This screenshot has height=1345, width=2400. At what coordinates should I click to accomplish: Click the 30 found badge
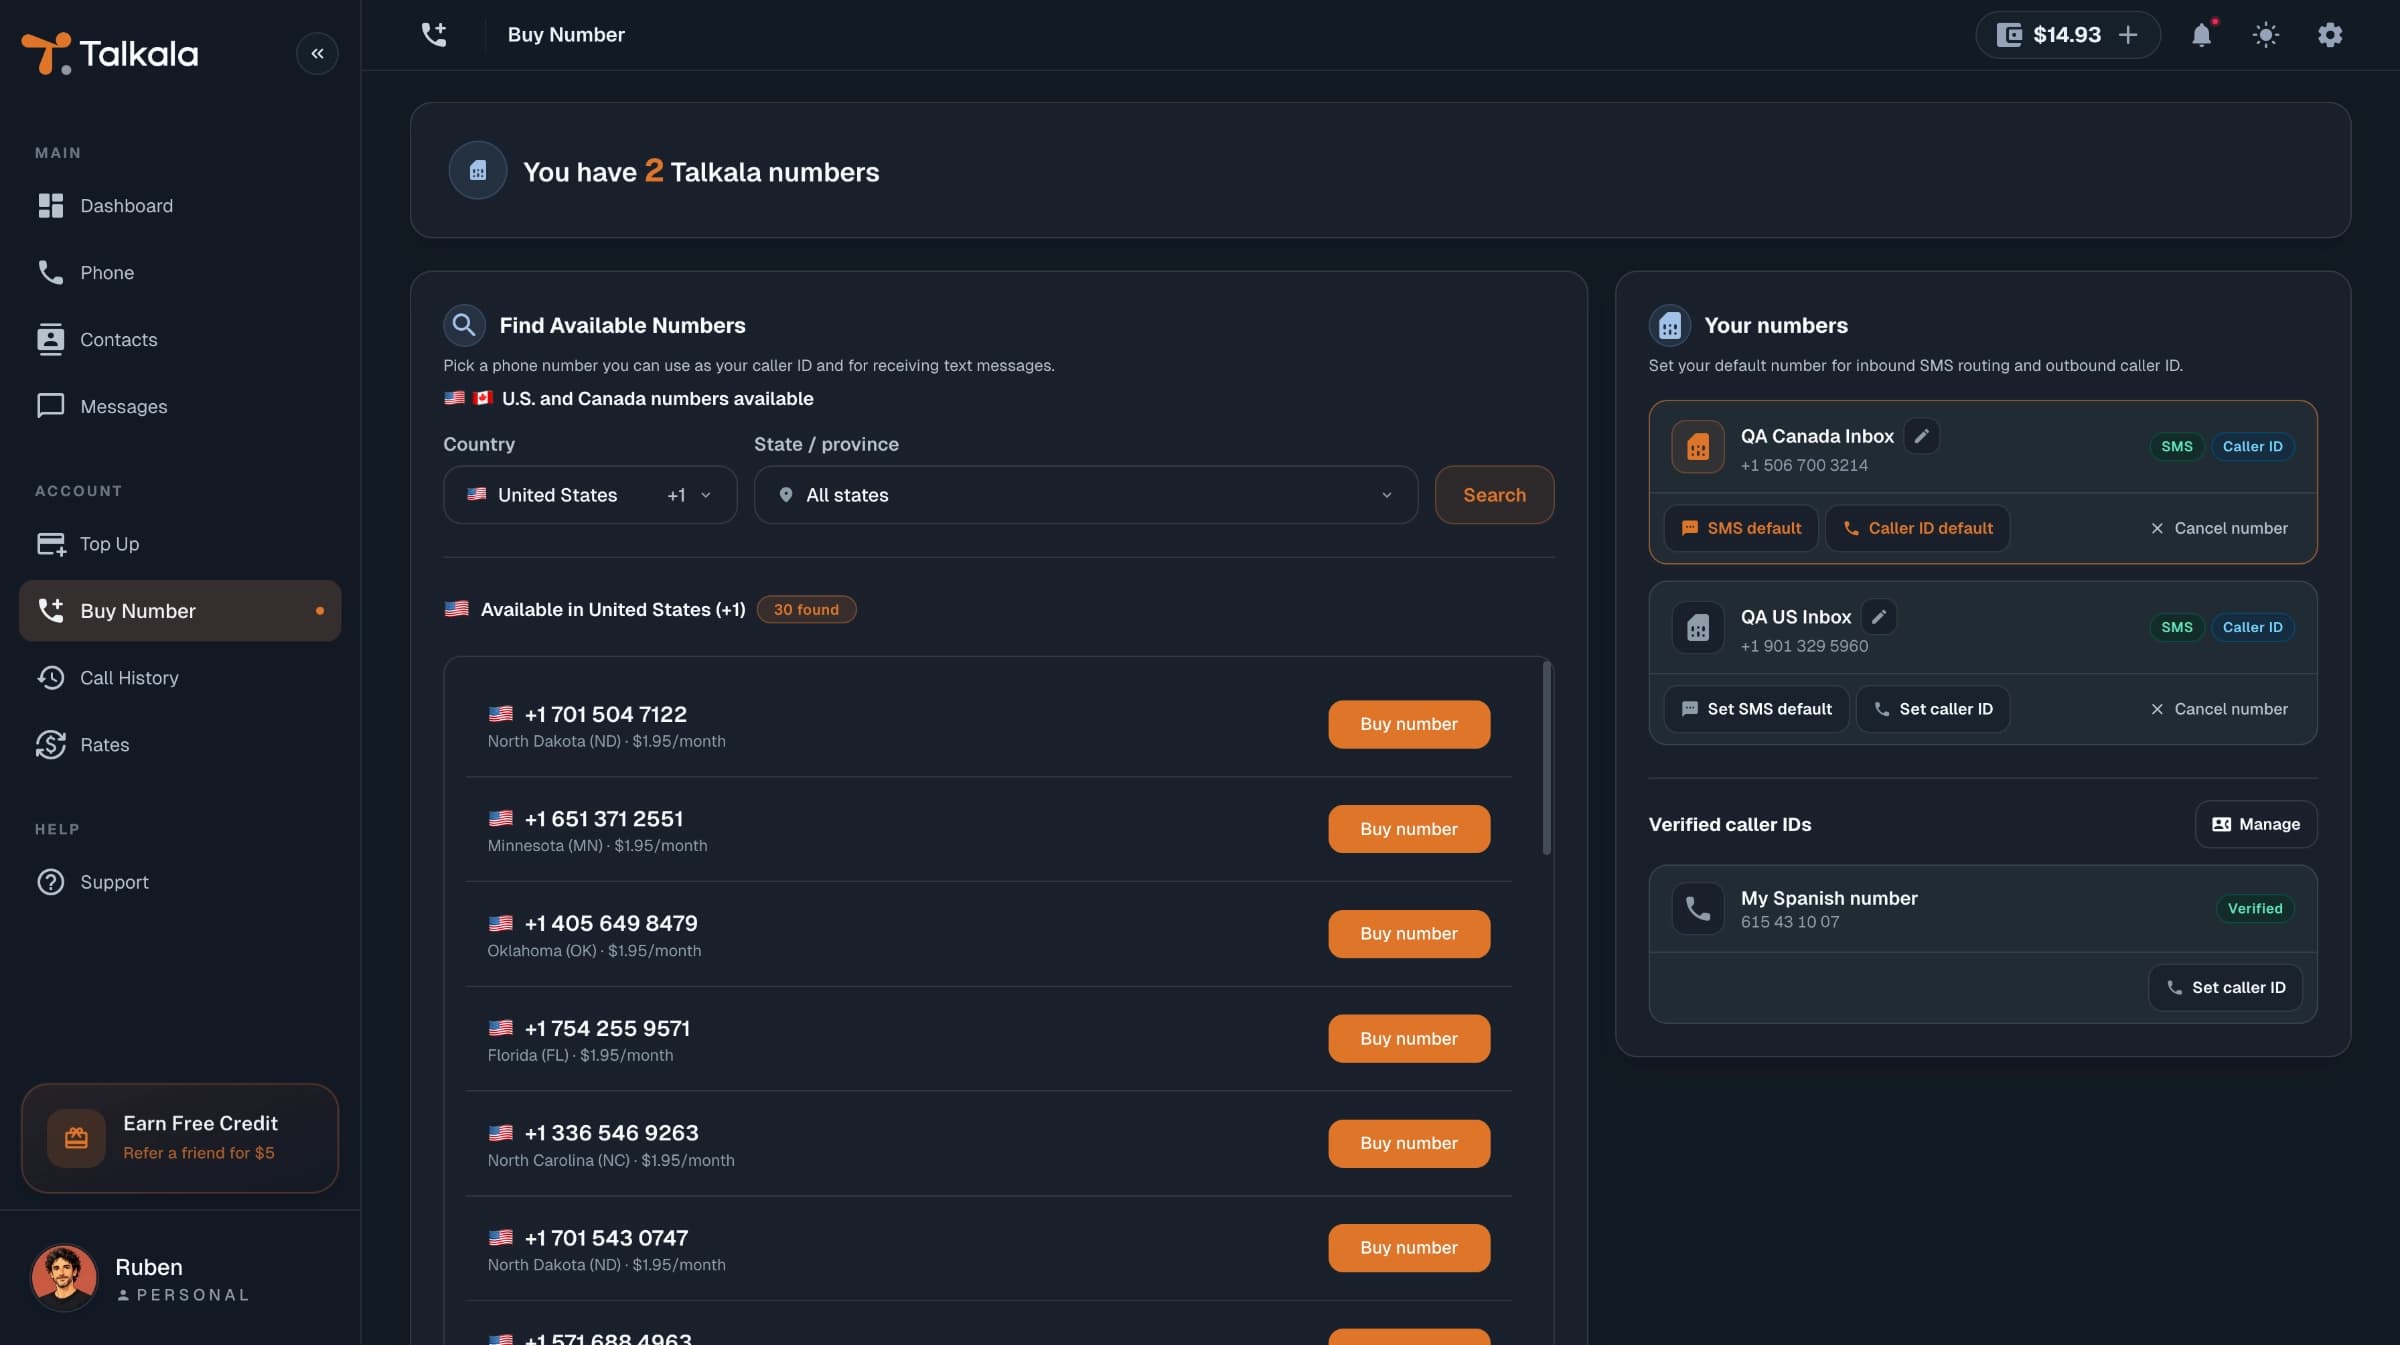806,609
